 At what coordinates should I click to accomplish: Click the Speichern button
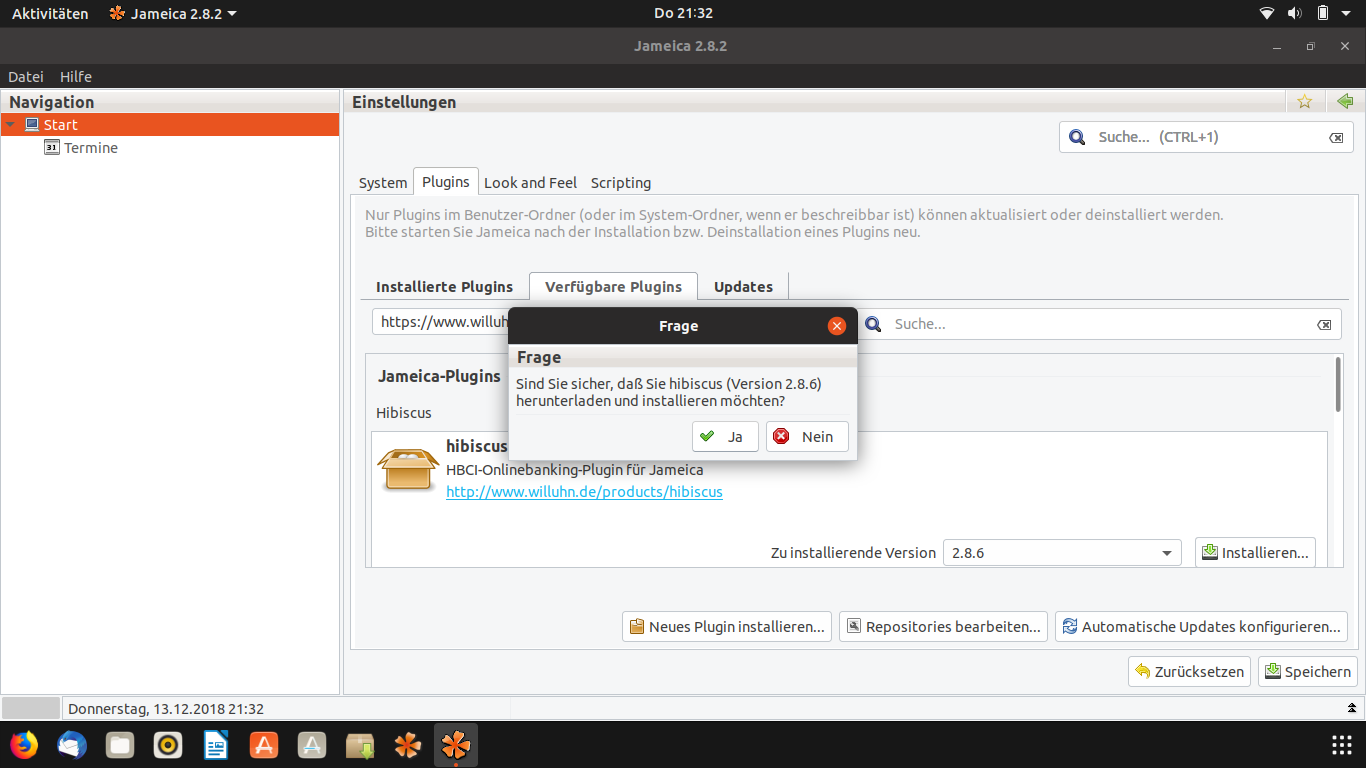click(1308, 672)
